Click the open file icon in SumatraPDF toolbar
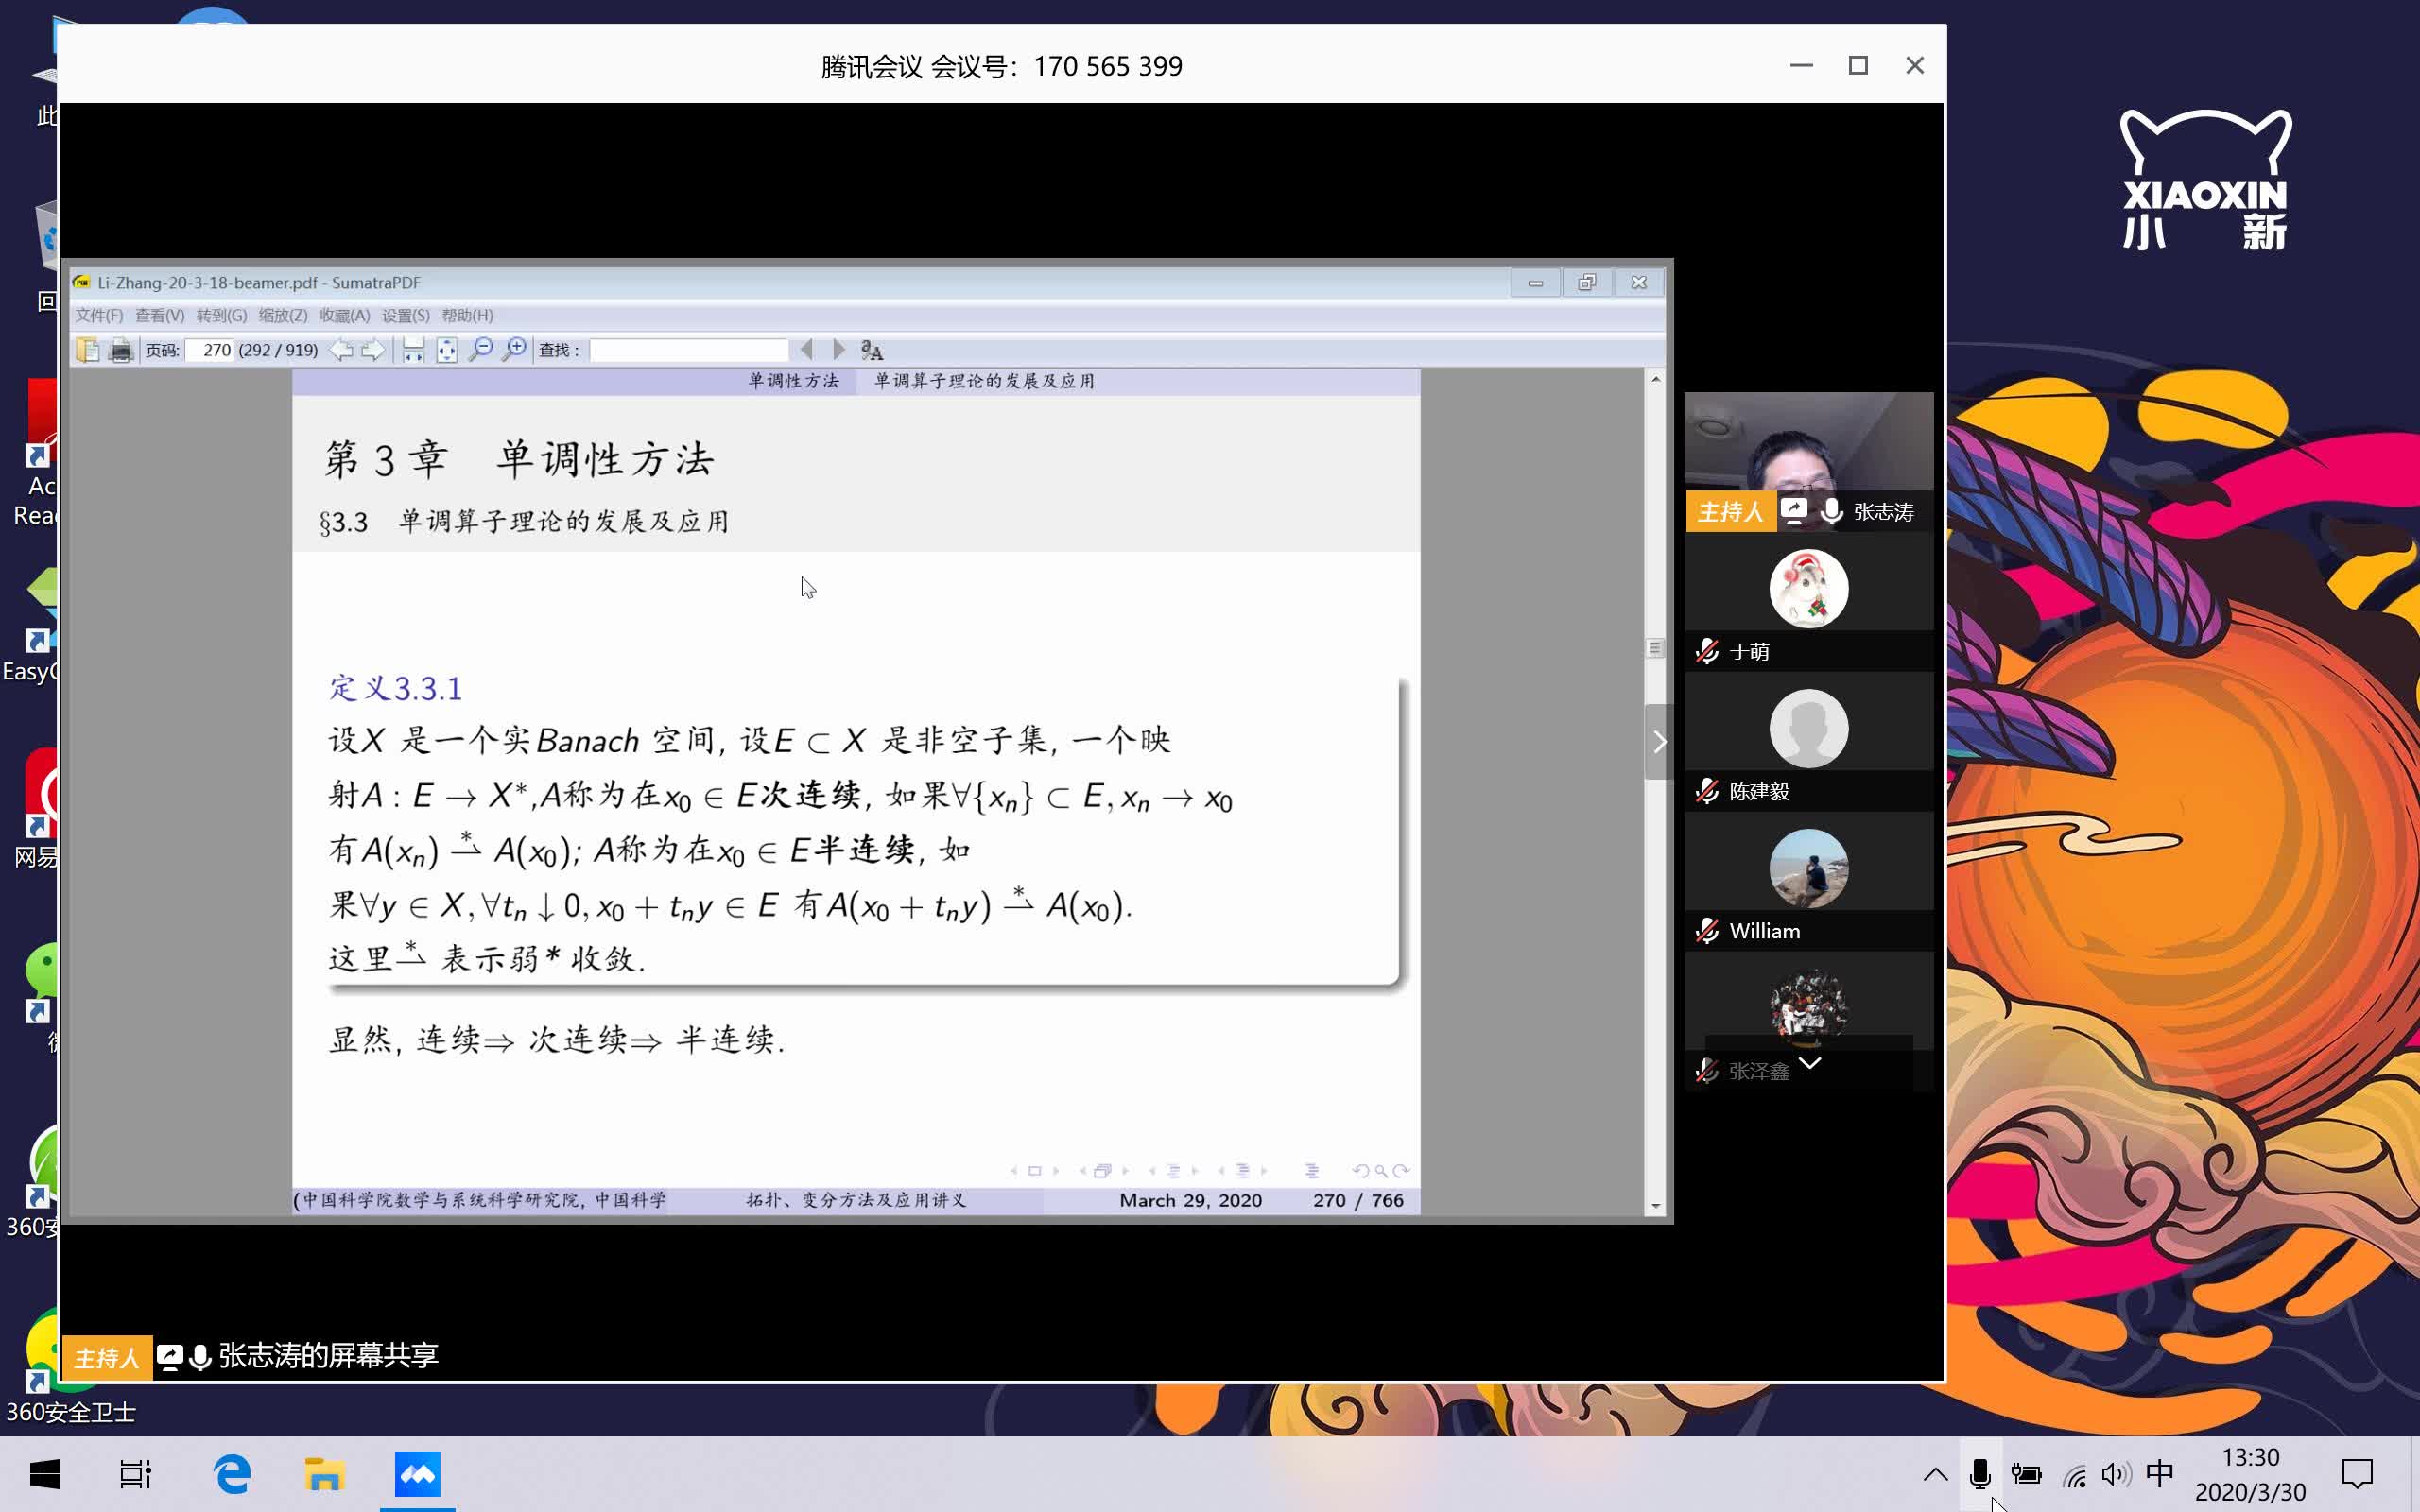The height and width of the screenshot is (1512, 2420). point(88,350)
